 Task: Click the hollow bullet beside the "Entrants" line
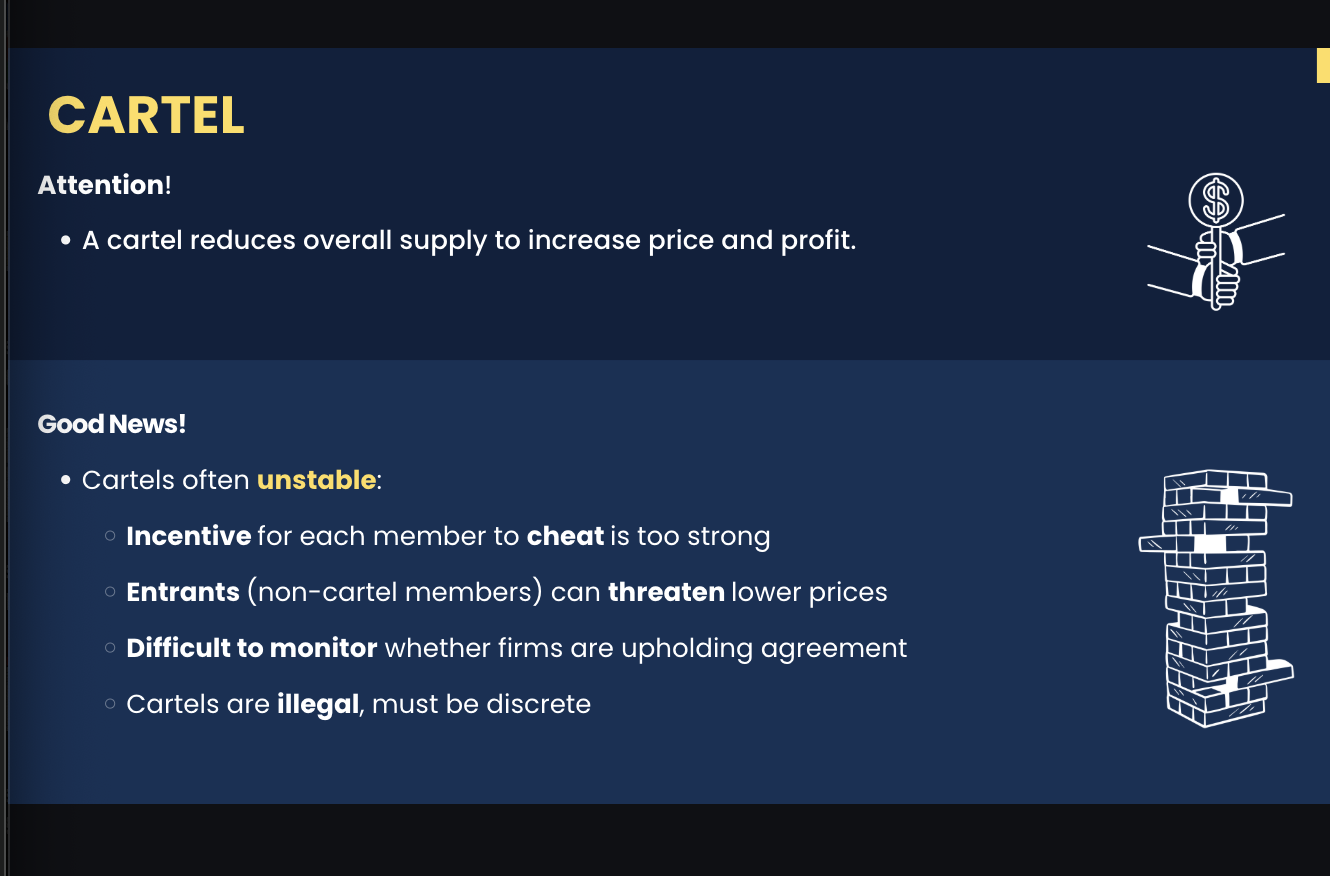[x=110, y=593]
